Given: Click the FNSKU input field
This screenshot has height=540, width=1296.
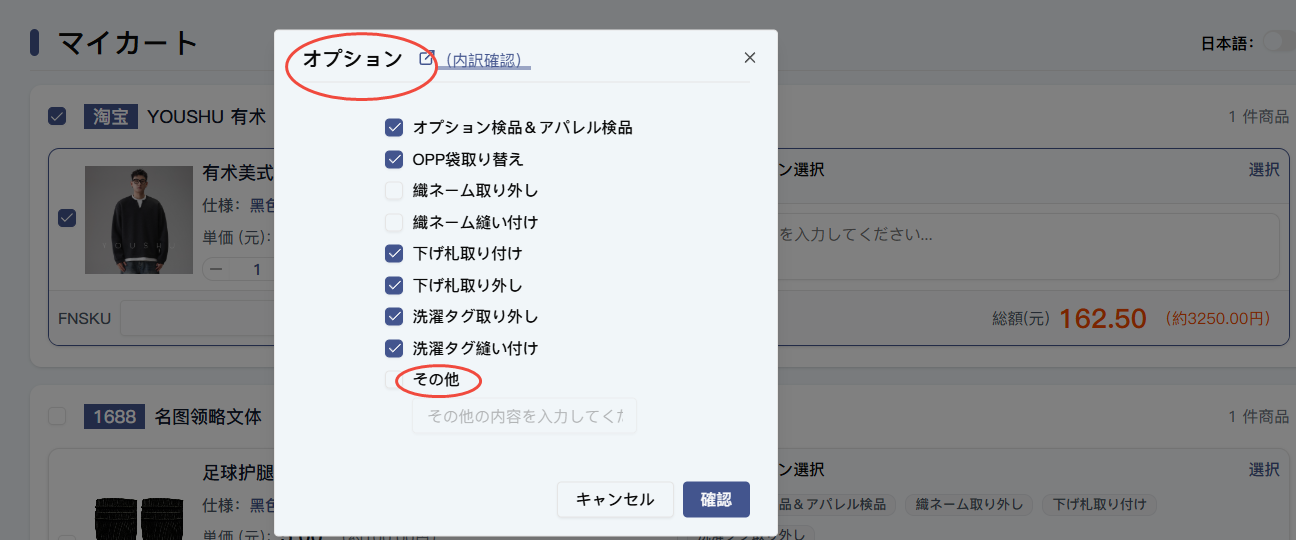Looking at the screenshot, I should [x=197, y=319].
